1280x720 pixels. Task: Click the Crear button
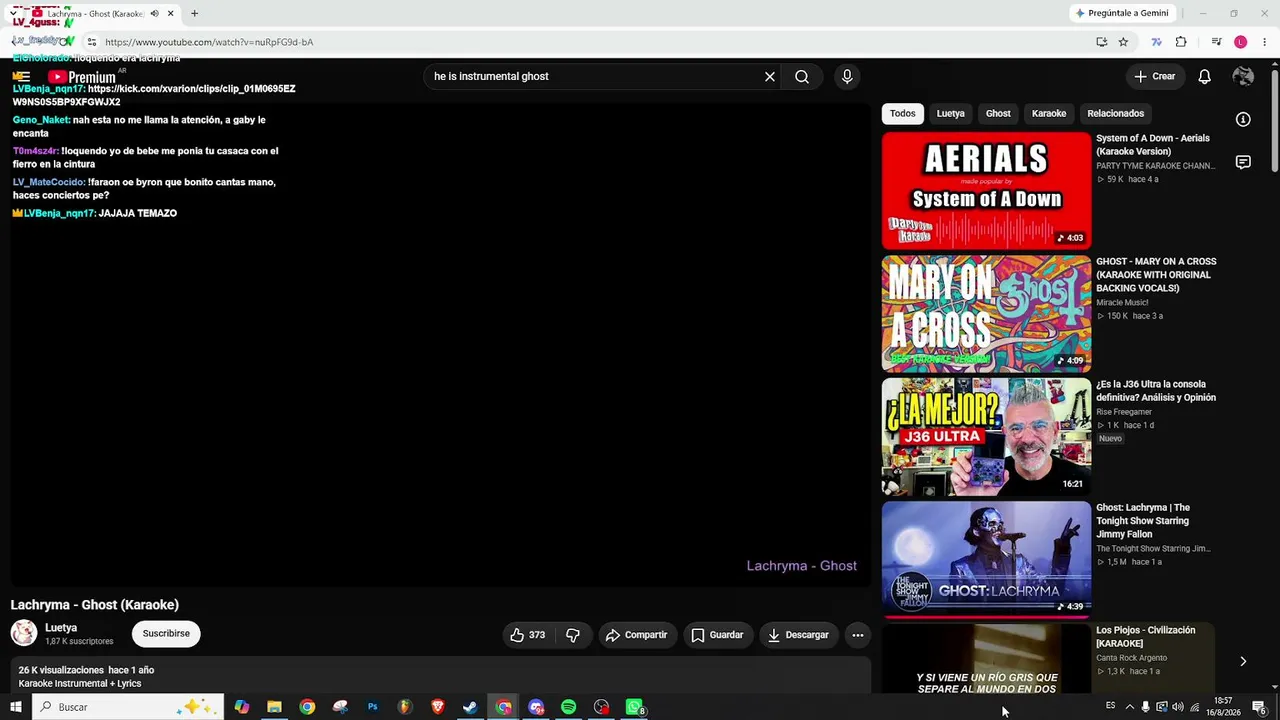point(1154,76)
